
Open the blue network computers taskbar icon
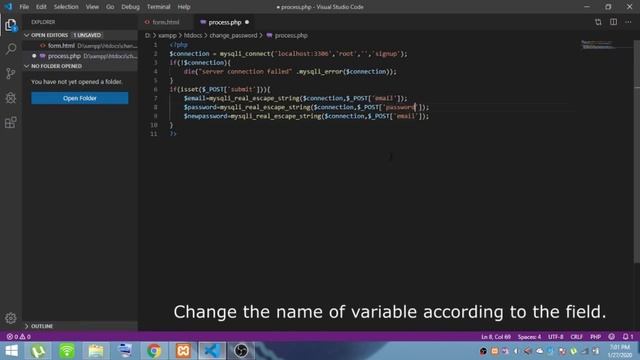(125, 351)
